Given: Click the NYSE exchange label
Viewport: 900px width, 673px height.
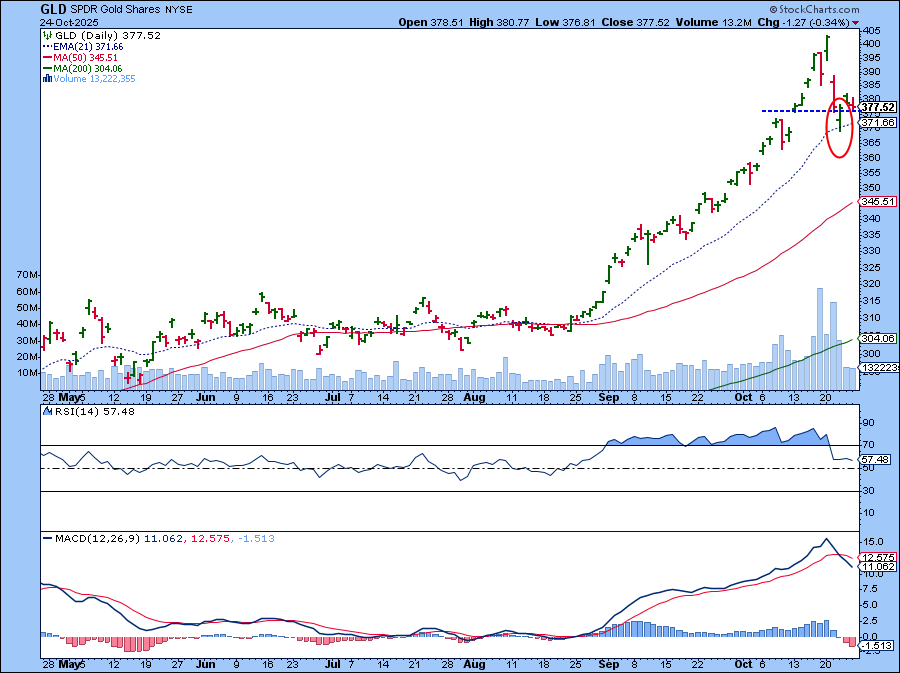Looking at the screenshot, I should tap(179, 10).
